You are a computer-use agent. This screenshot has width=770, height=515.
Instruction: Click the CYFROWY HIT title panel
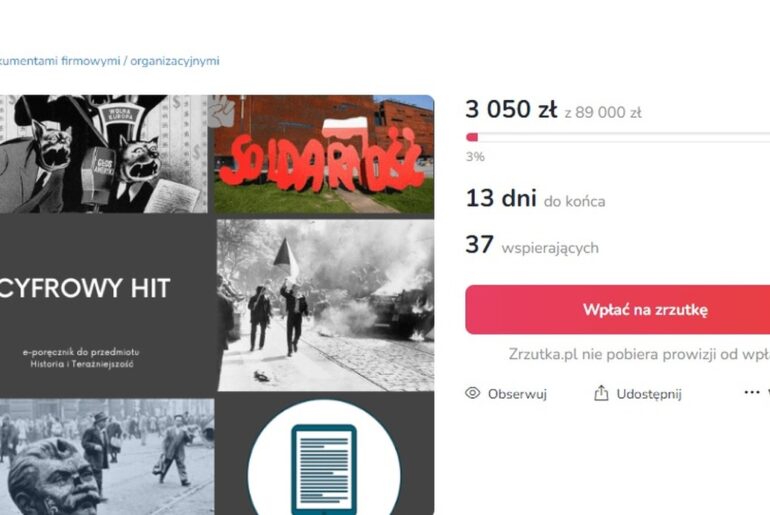(85, 288)
